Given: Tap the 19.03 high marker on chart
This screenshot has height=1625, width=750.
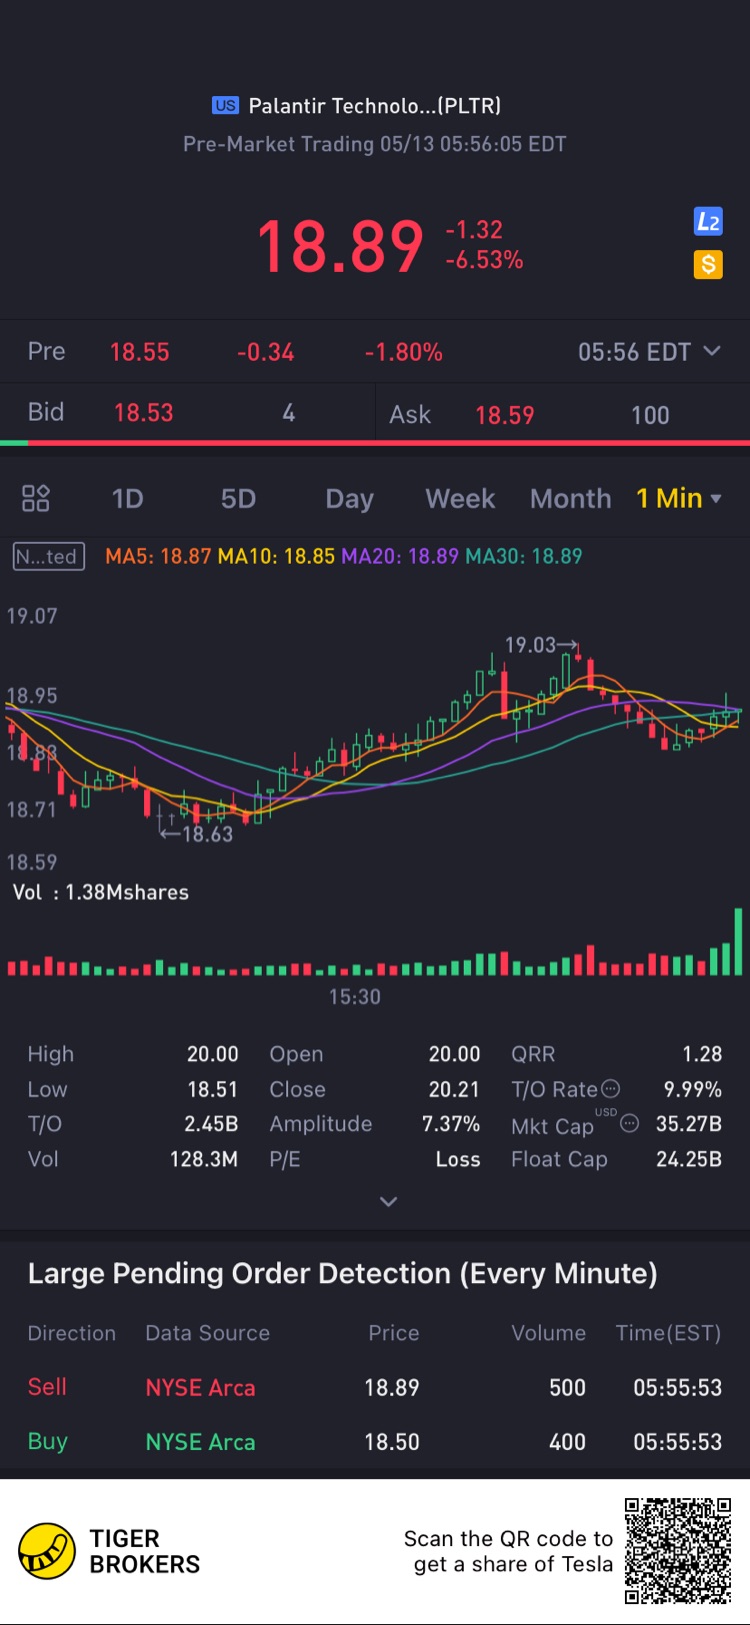Looking at the screenshot, I should (x=541, y=645).
